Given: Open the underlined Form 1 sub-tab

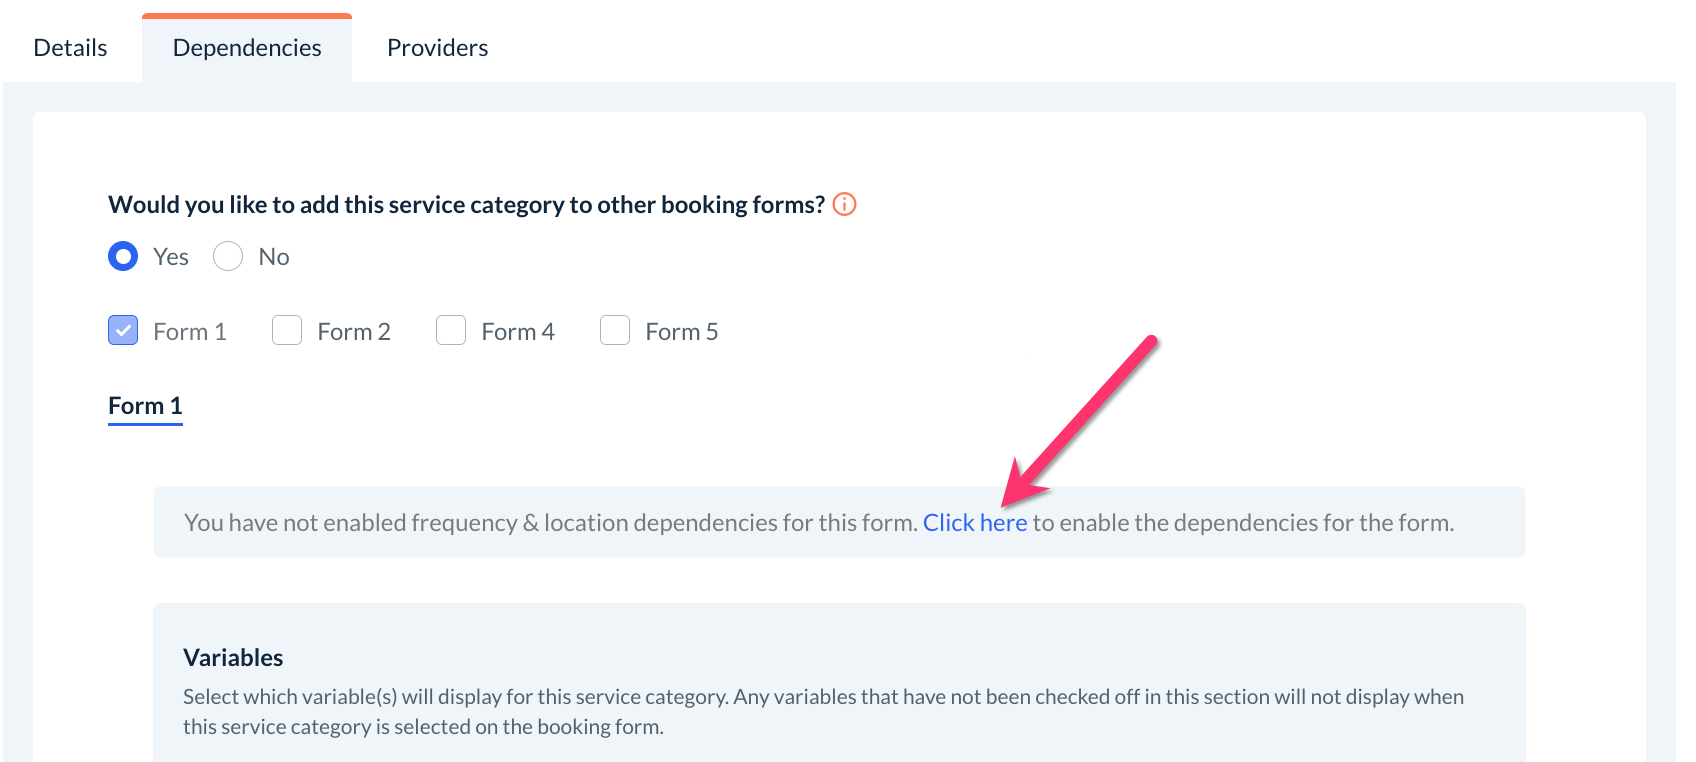Looking at the screenshot, I should [145, 406].
